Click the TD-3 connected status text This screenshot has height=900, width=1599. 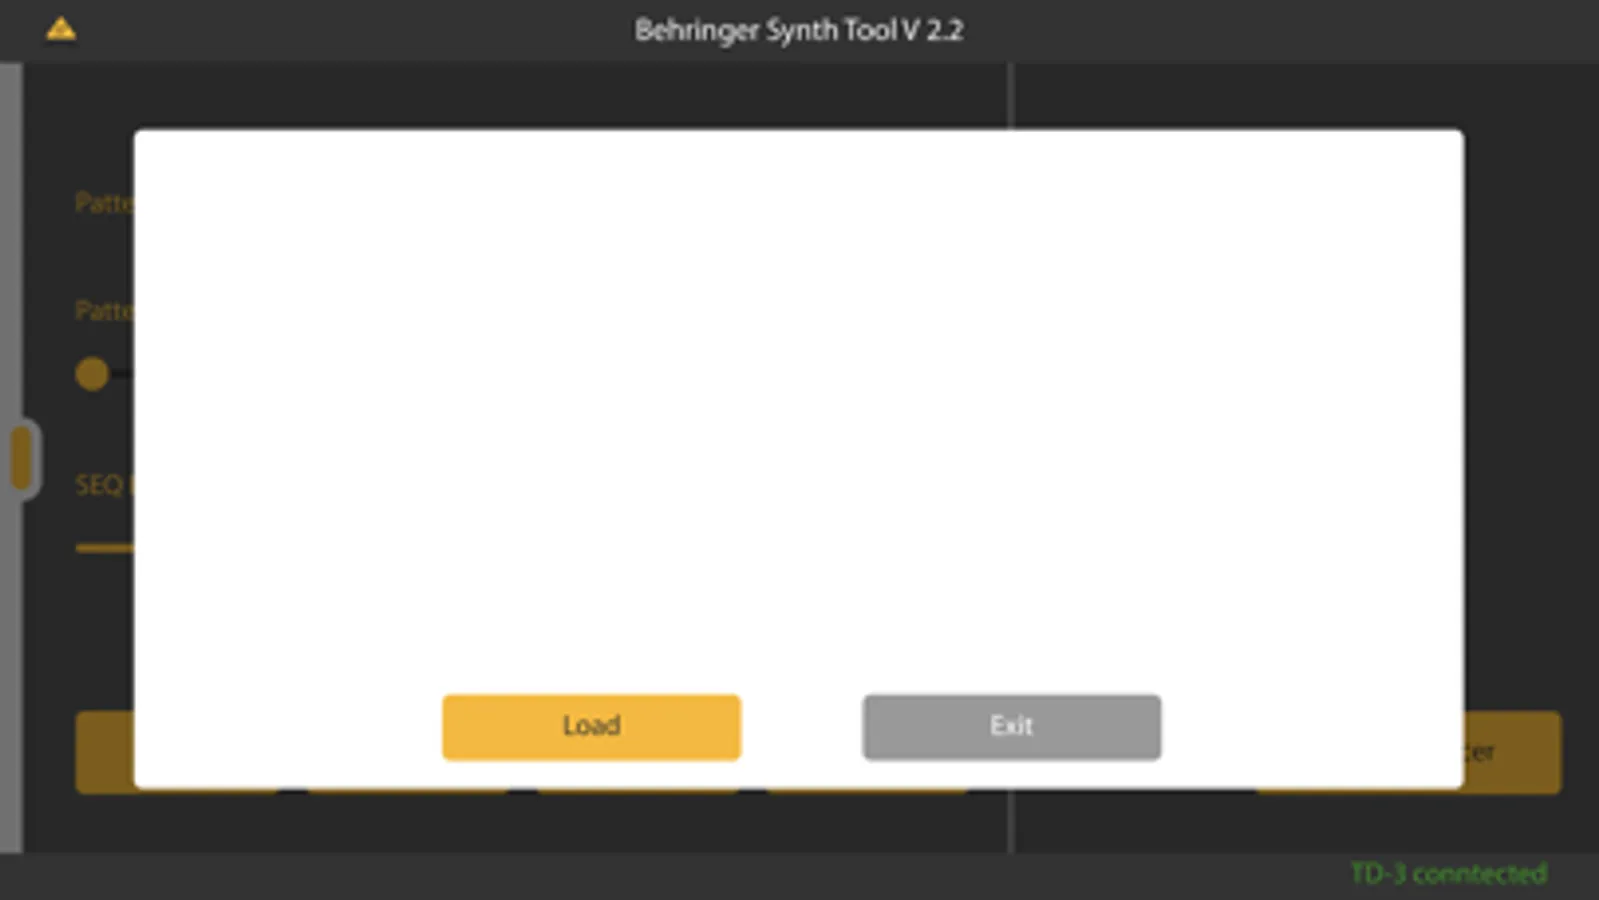1448,873
